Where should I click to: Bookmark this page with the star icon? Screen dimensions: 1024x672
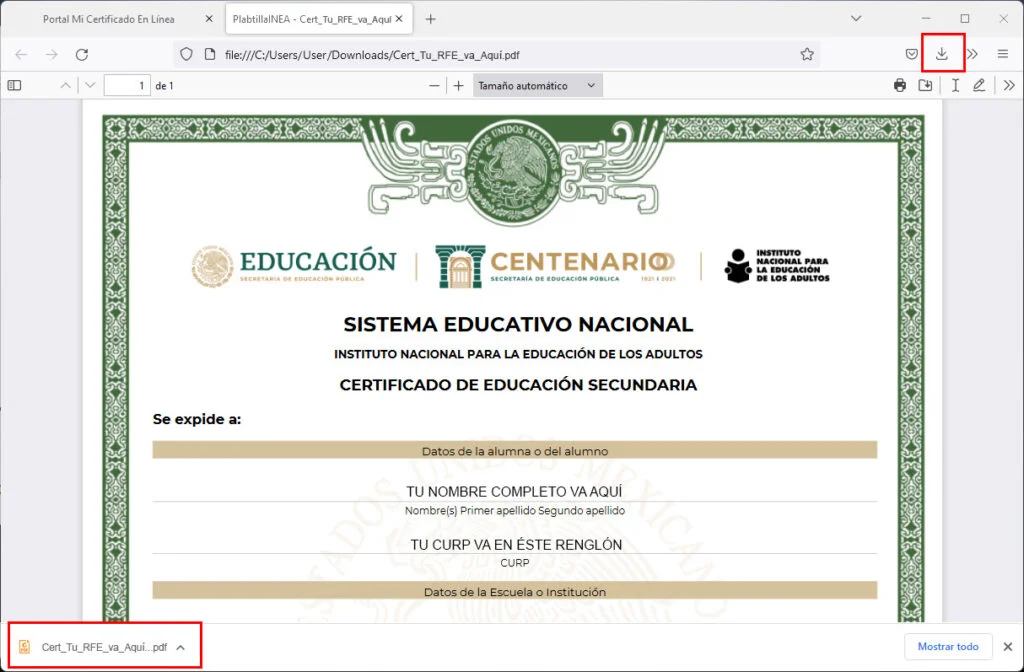click(x=807, y=54)
